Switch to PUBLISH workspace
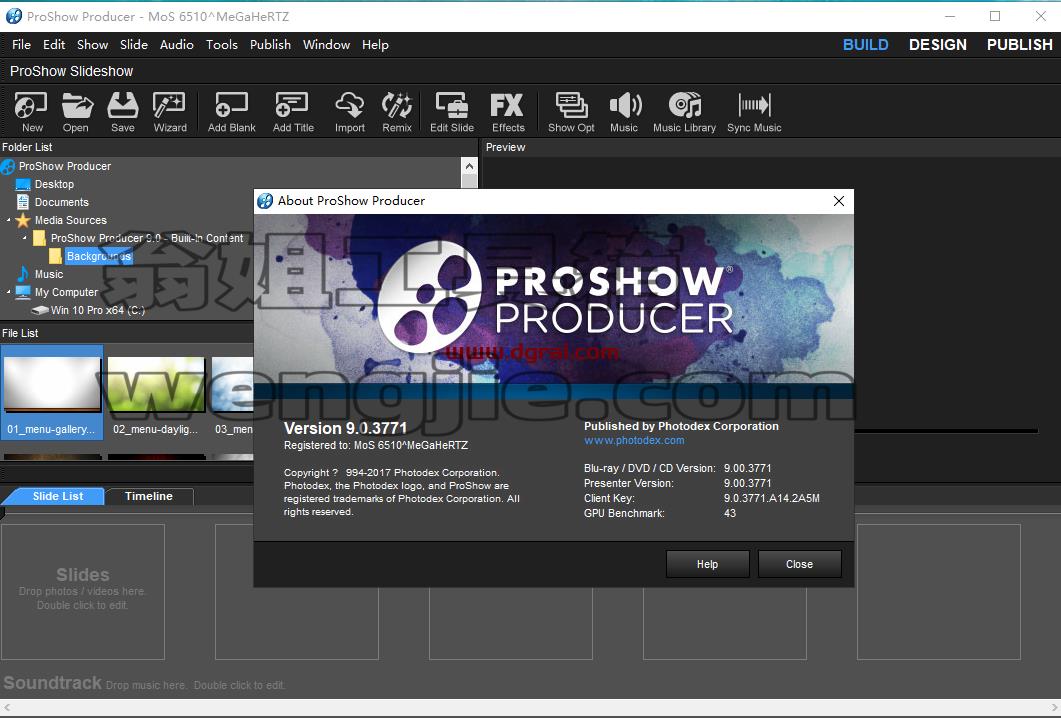 coord(1019,45)
